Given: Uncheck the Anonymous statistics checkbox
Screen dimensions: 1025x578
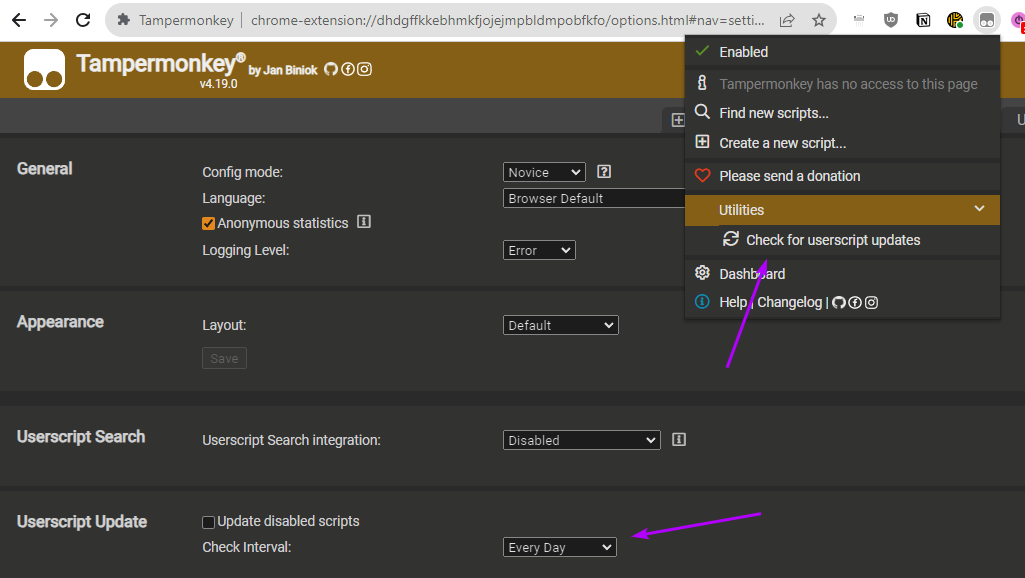Looking at the screenshot, I should point(208,223).
